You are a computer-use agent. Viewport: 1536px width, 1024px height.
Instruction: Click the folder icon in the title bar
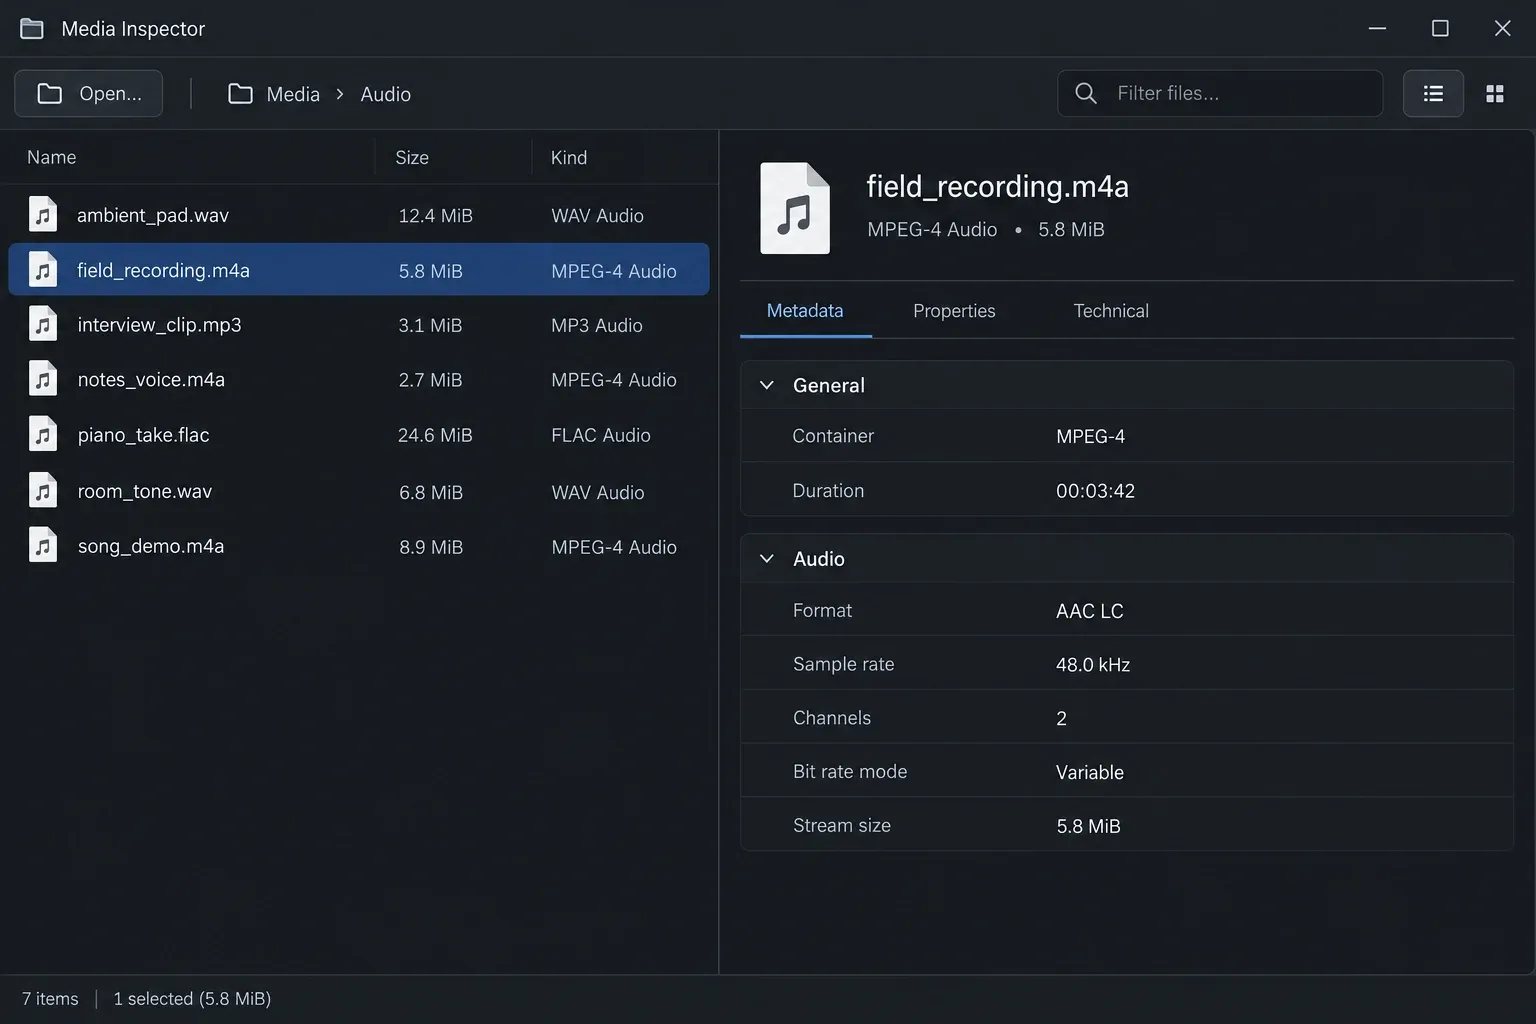[x=32, y=28]
